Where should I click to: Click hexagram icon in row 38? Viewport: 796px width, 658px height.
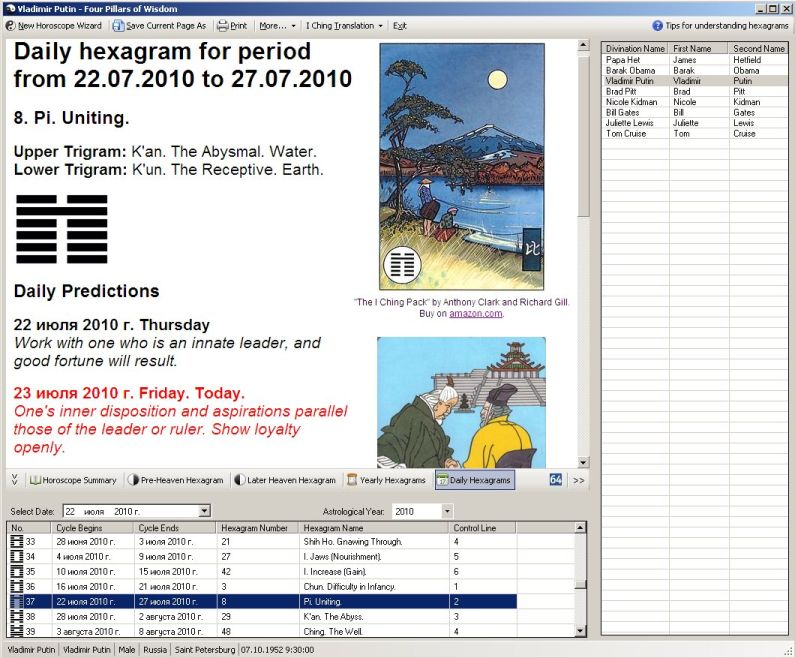point(17,616)
